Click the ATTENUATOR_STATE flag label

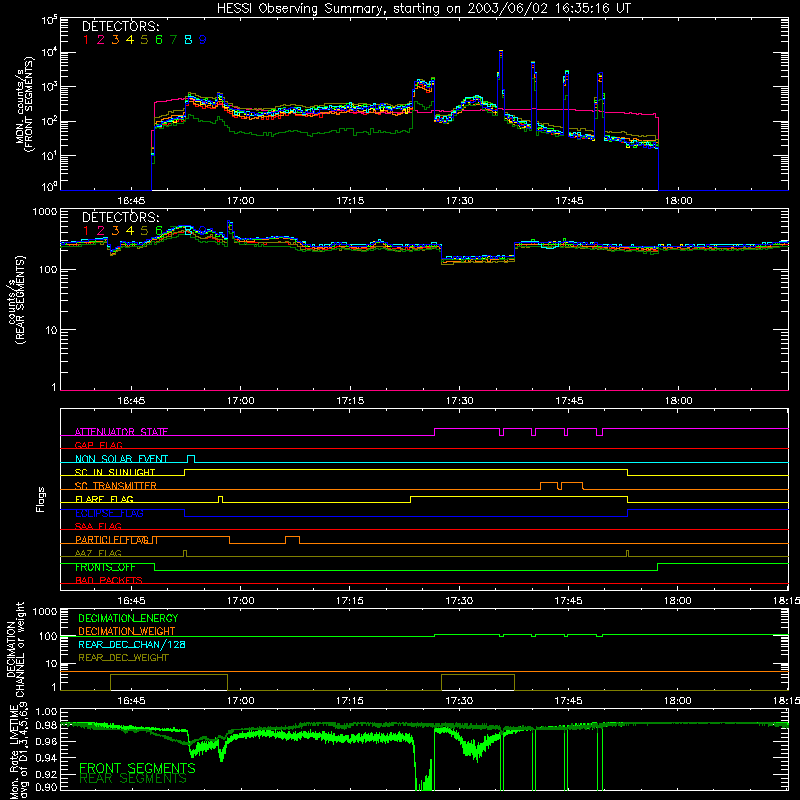pos(121,432)
